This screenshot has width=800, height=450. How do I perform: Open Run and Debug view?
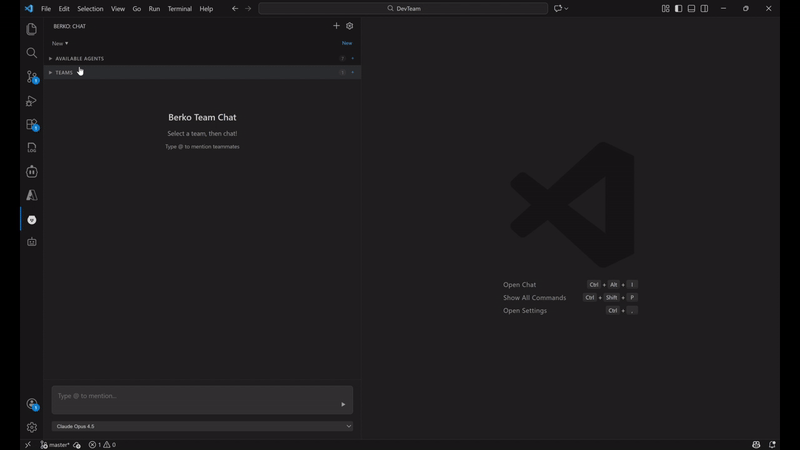click(32, 101)
